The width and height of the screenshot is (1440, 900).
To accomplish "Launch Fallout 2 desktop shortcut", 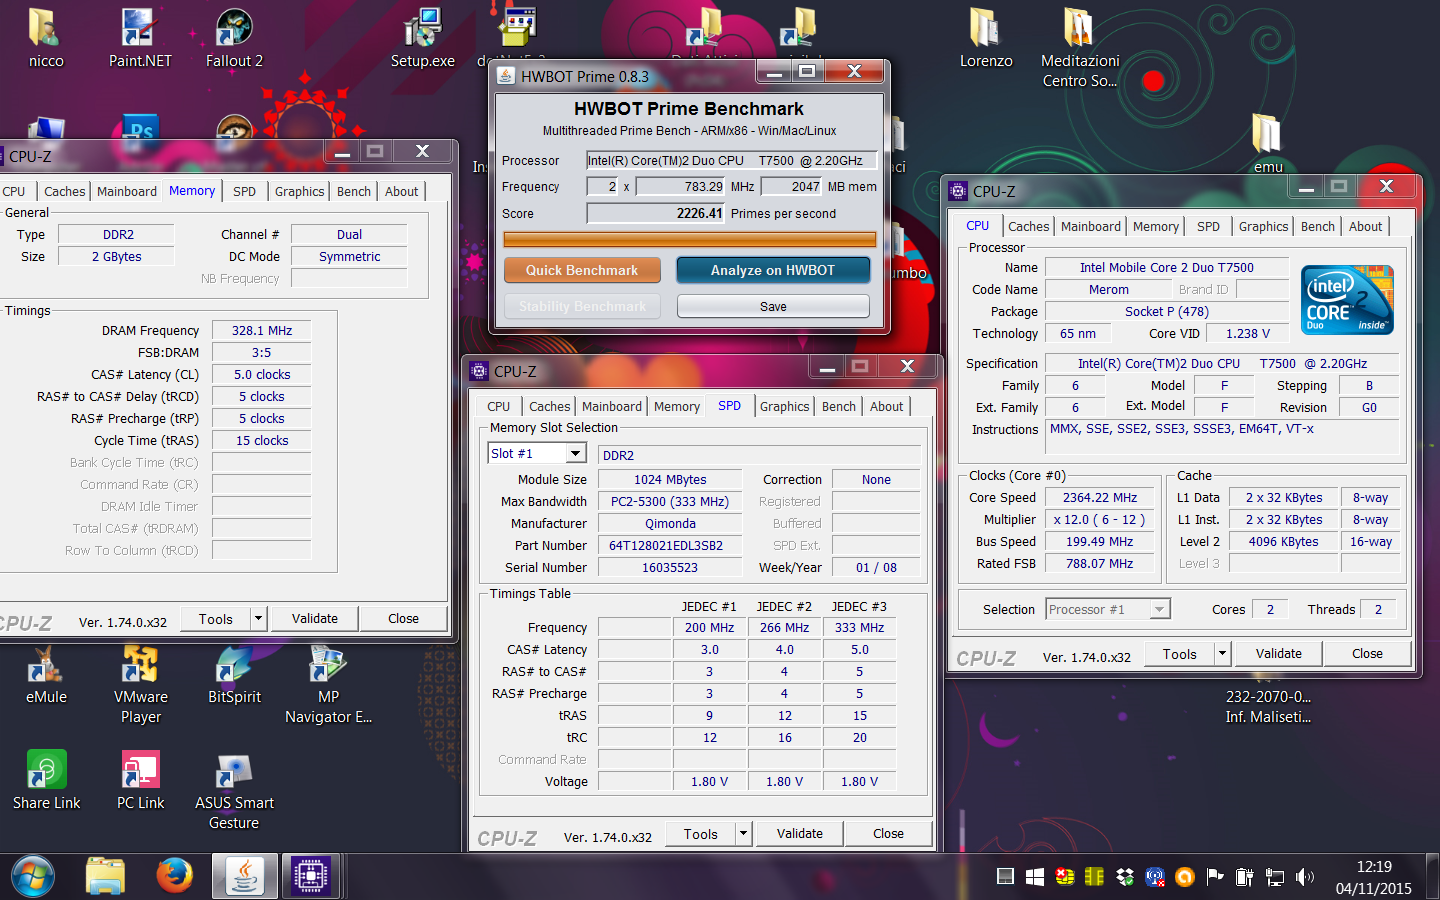I will (x=234, y=38).
